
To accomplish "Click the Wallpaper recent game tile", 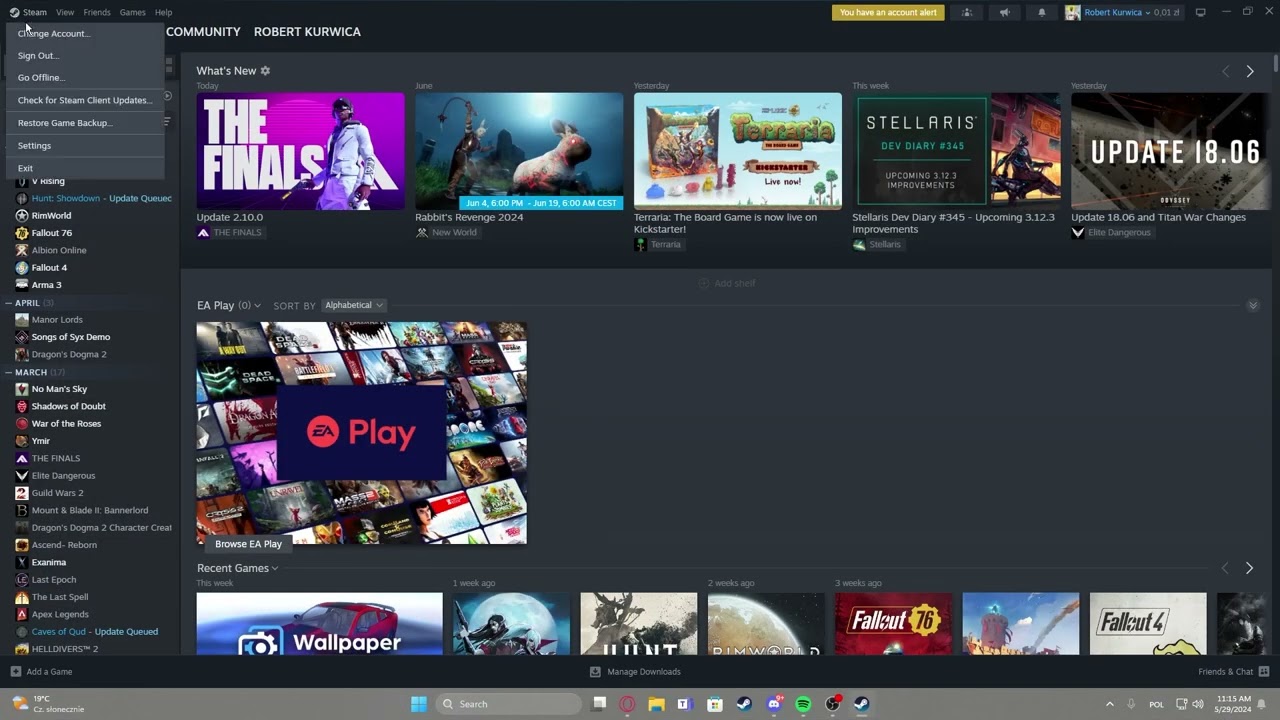I will (319, 624).
